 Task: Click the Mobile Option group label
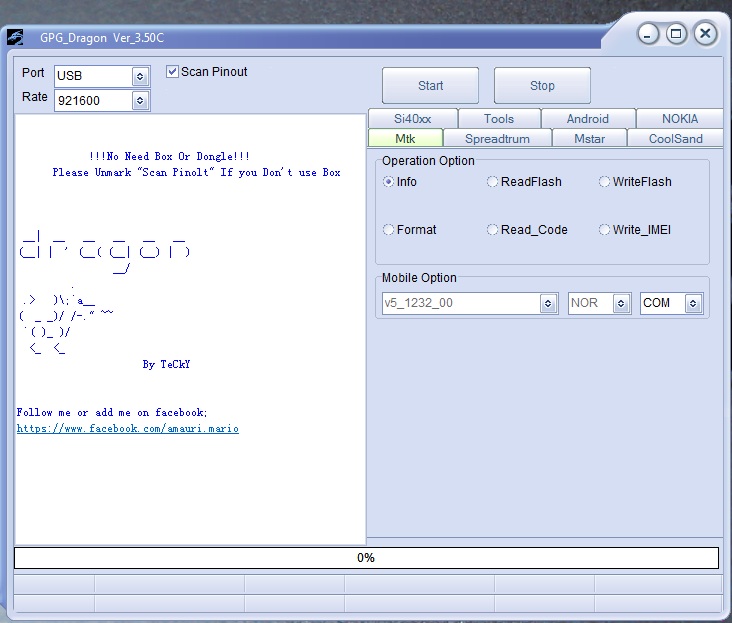click(419, 278)
